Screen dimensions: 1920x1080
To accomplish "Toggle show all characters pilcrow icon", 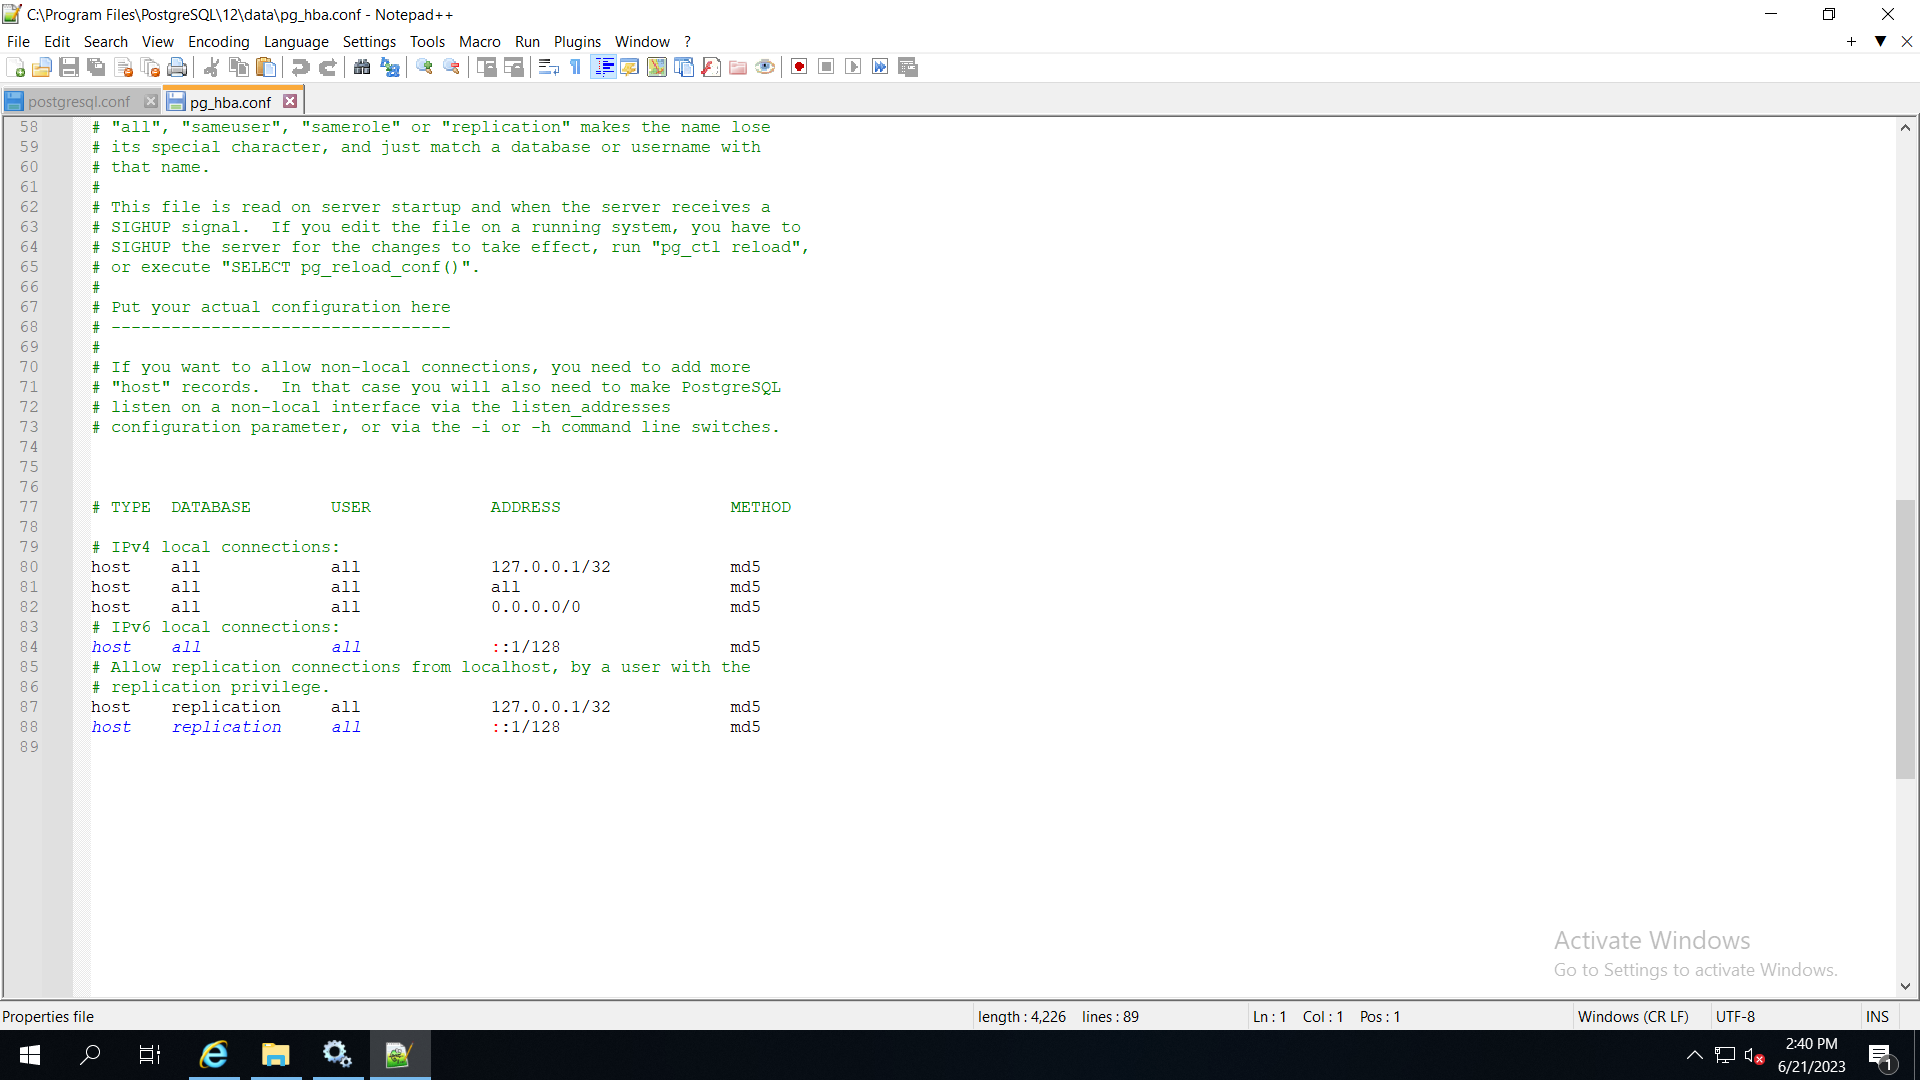I will coord(576,67).
